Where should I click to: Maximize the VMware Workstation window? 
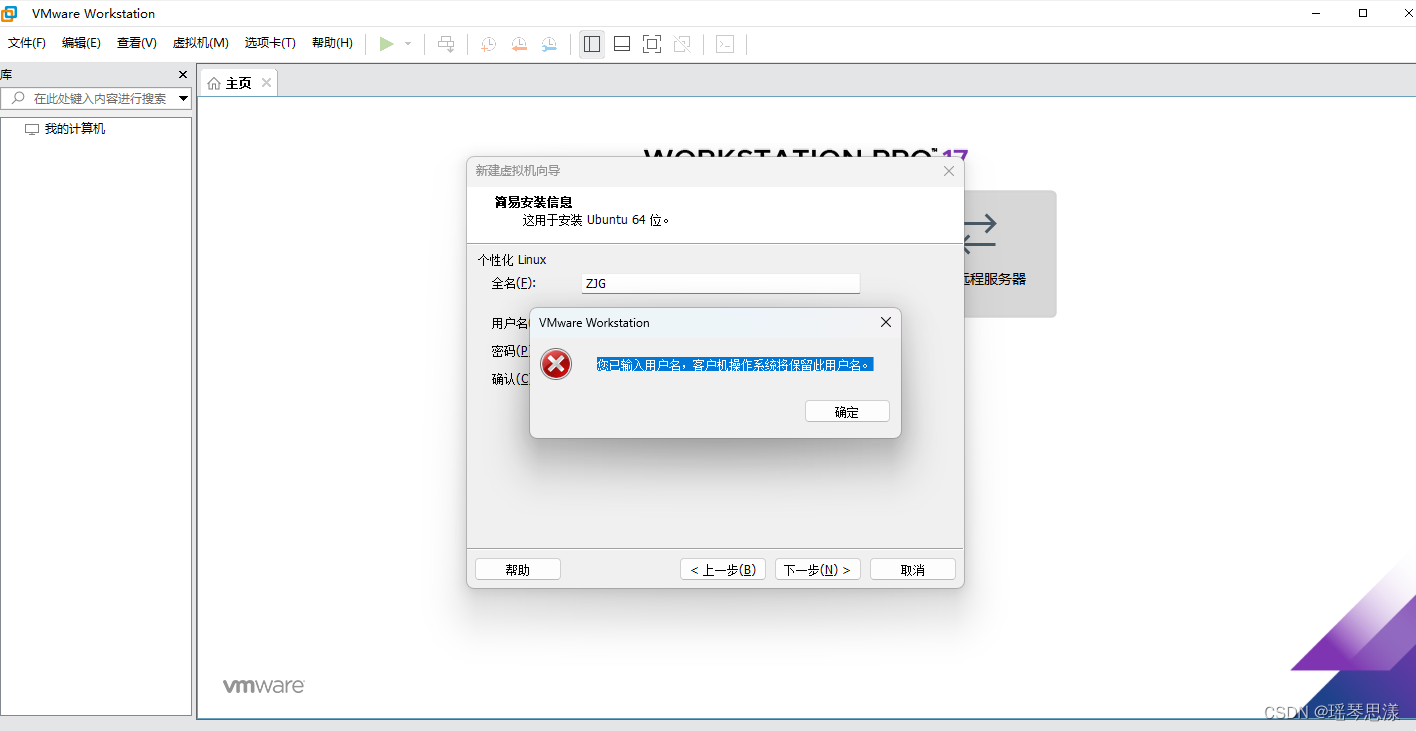[1363, 13]
